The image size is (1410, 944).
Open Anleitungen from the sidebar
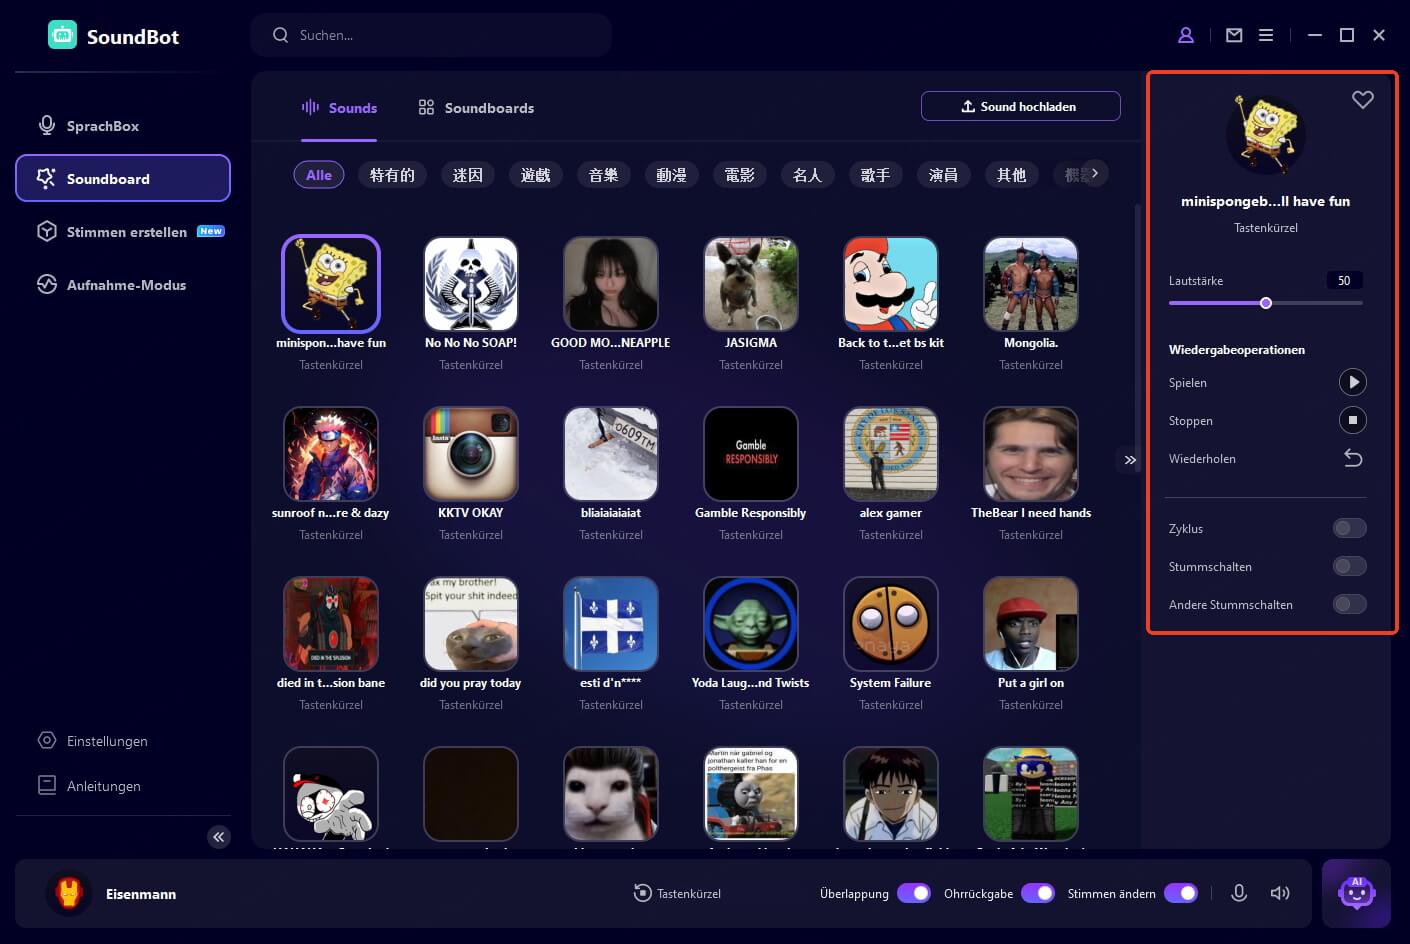pos(102,786)
